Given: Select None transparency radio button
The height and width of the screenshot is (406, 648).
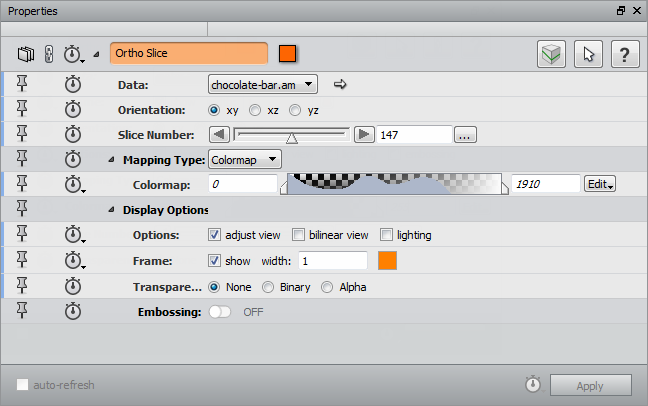Looking at the screenshot, I should coord(214,287).
